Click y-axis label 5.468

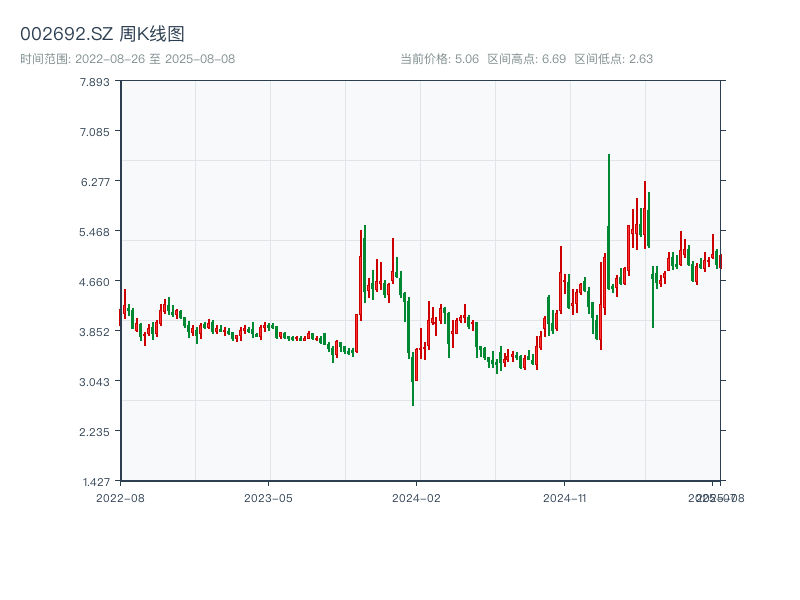coord(94,232)
